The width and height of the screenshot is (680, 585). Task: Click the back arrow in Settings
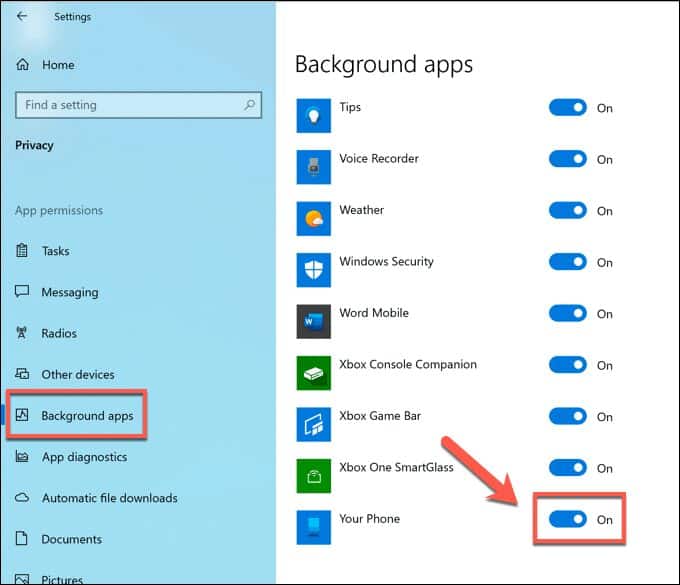coord(22,16)
